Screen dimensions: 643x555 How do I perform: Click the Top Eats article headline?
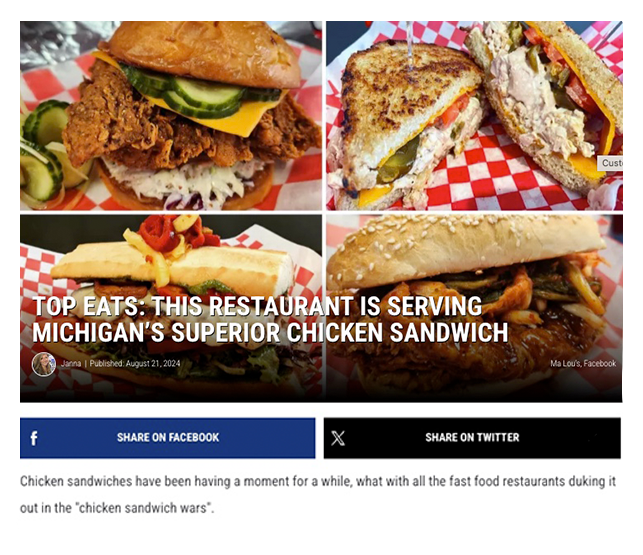coord(270,319)
